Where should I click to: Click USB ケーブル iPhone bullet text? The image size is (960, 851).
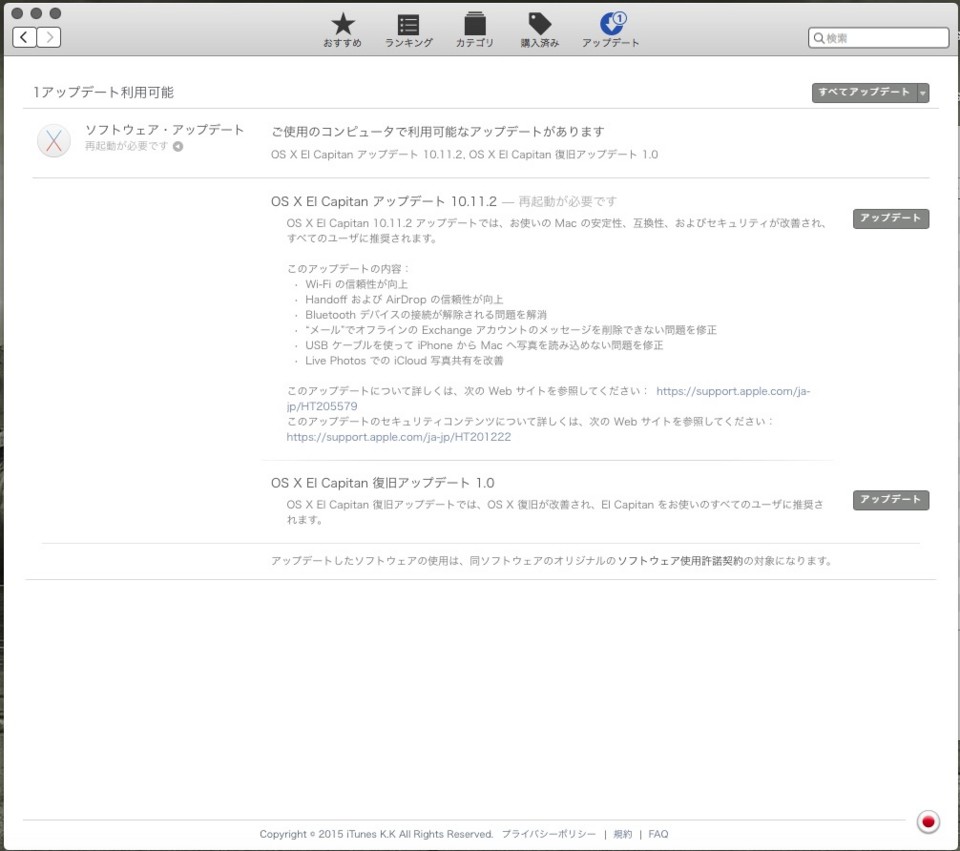[484, 346]
